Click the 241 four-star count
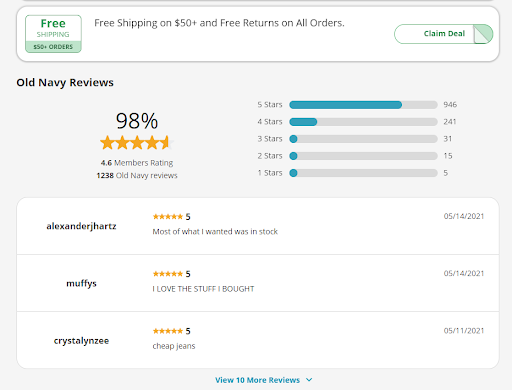The height and width of the screenshot is (390, 512). (x=450, y=122)
